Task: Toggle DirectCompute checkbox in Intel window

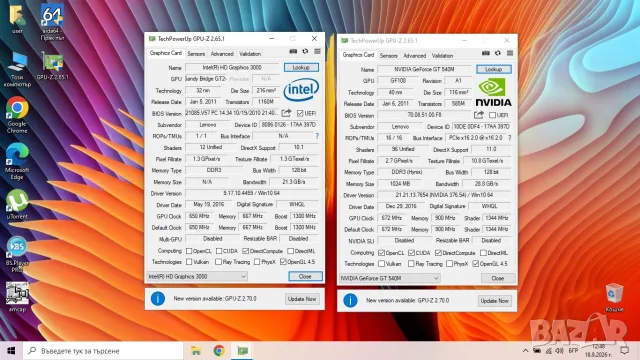Action: coord(245,251)
